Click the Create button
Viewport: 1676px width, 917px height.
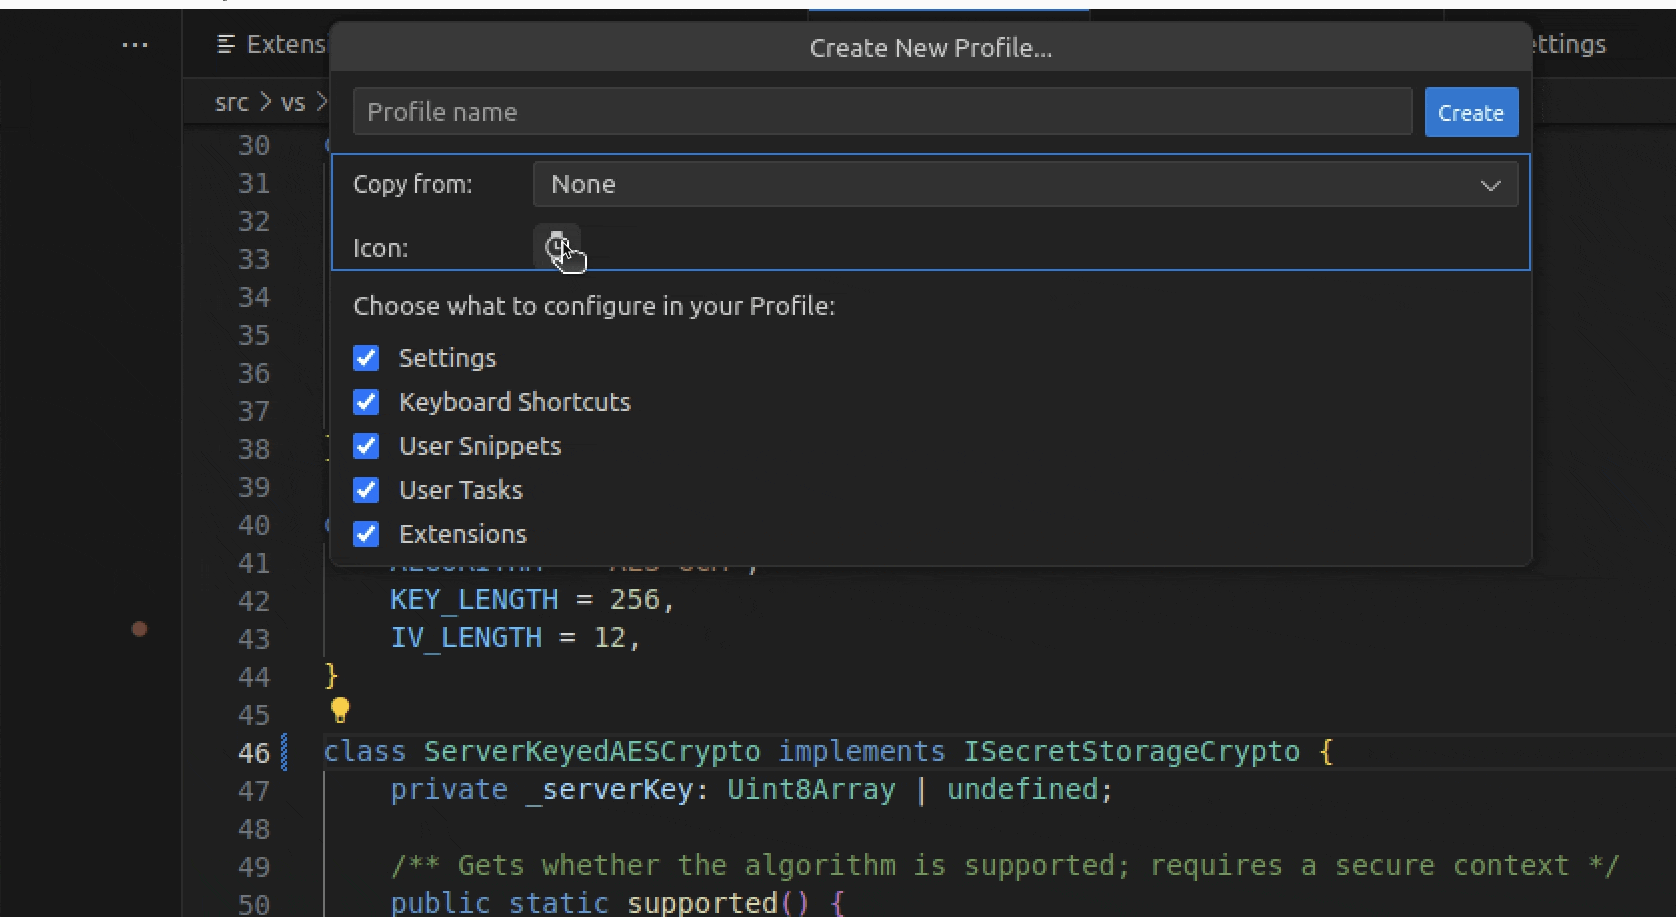(1470, 112)
